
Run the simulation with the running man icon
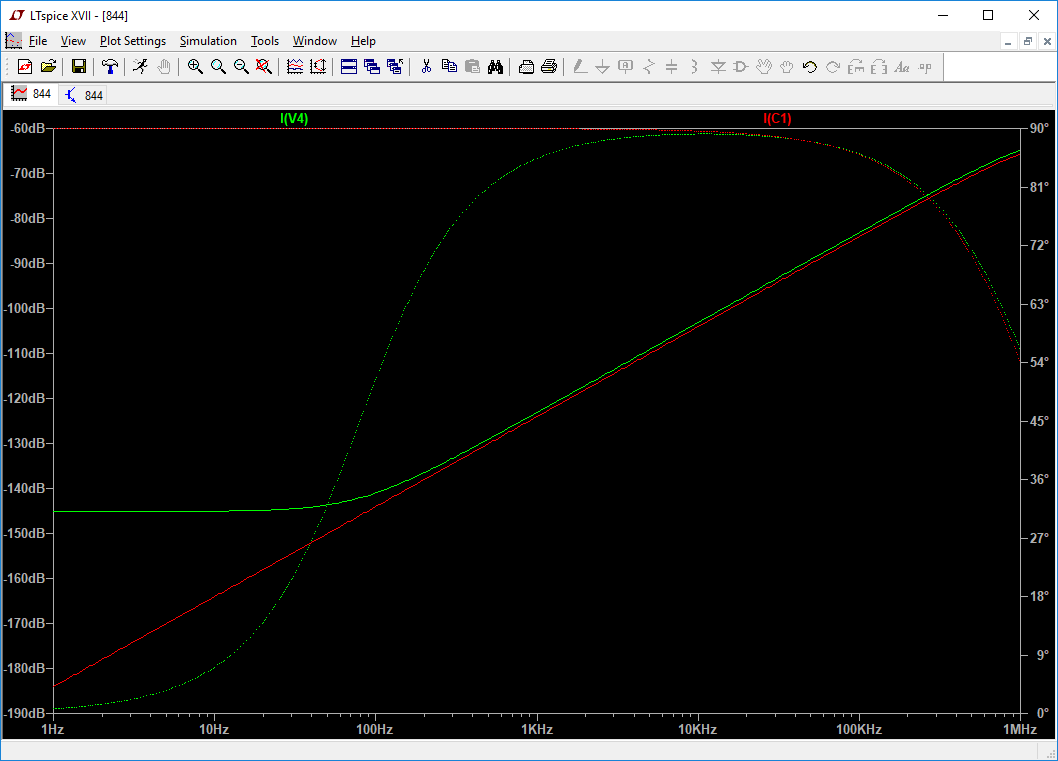coord(140,67)
